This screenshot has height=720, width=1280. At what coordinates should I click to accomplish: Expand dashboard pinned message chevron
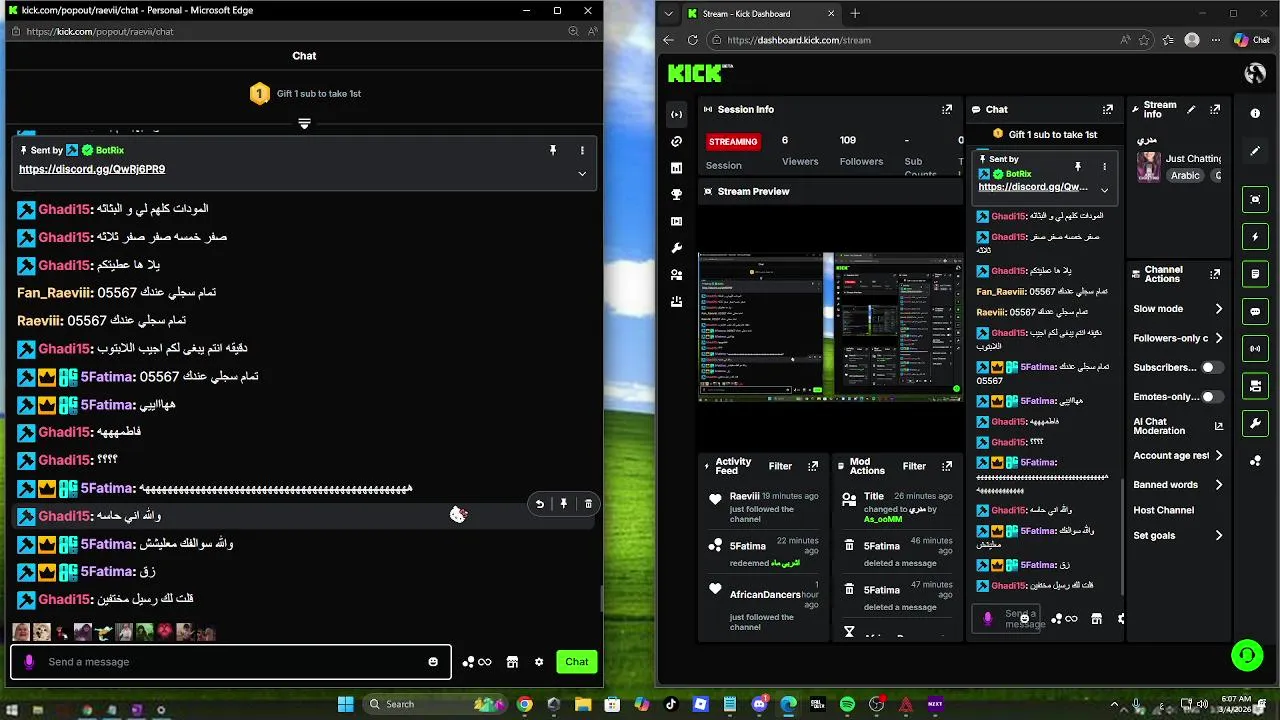[x=1105, y=189]
